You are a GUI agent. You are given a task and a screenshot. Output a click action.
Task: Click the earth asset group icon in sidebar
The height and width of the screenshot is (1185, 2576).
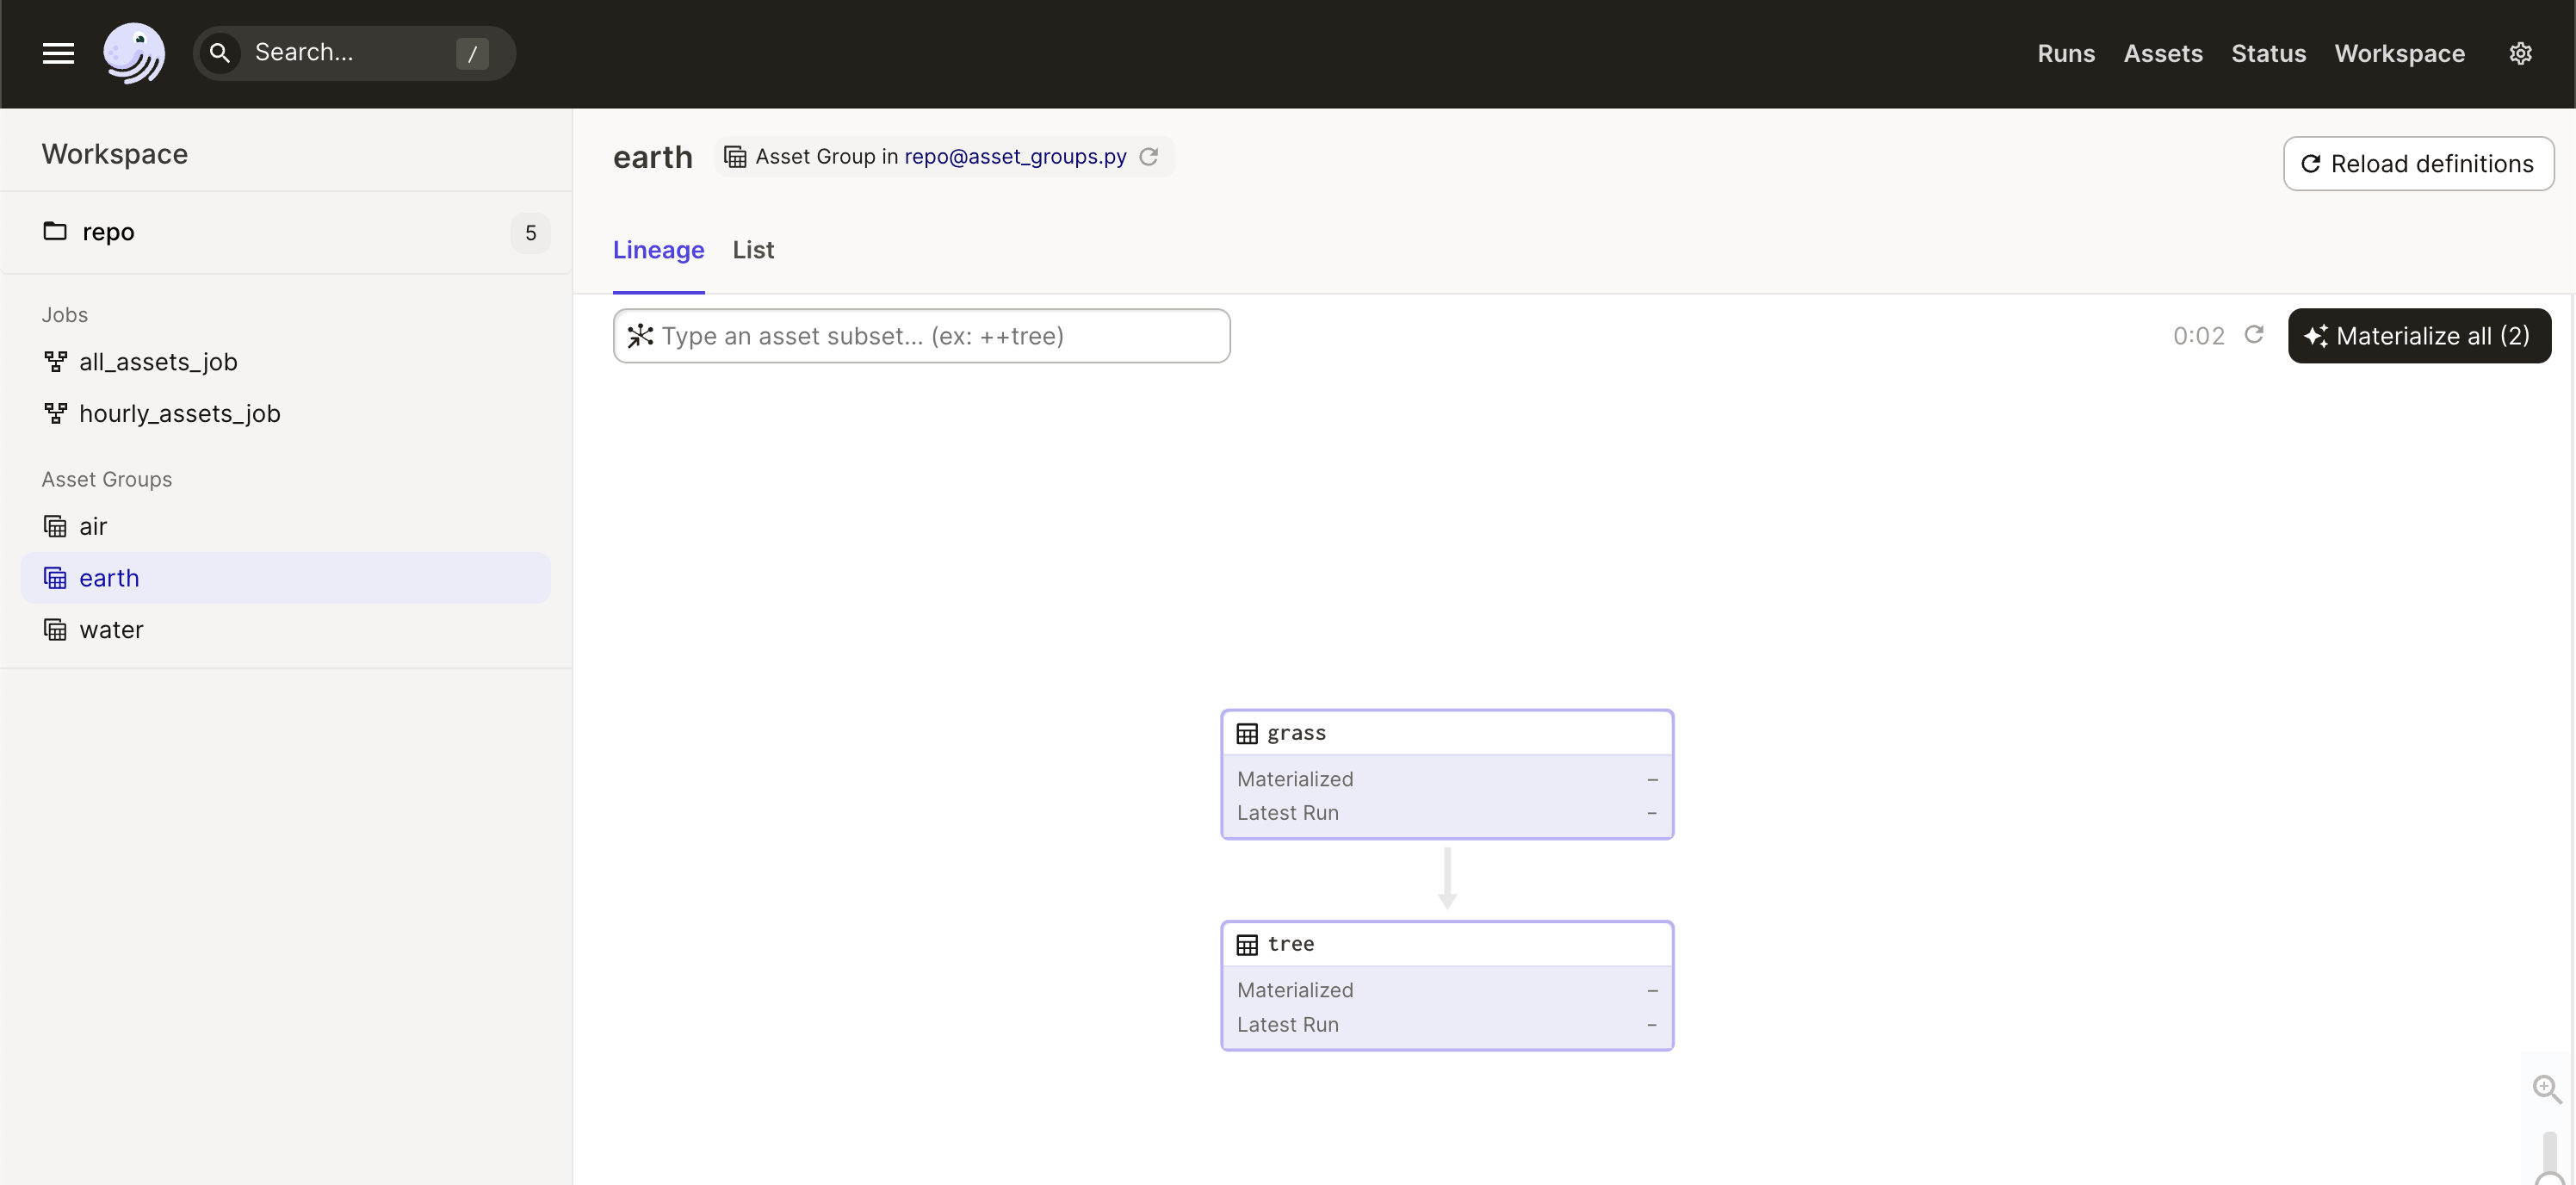56,578
